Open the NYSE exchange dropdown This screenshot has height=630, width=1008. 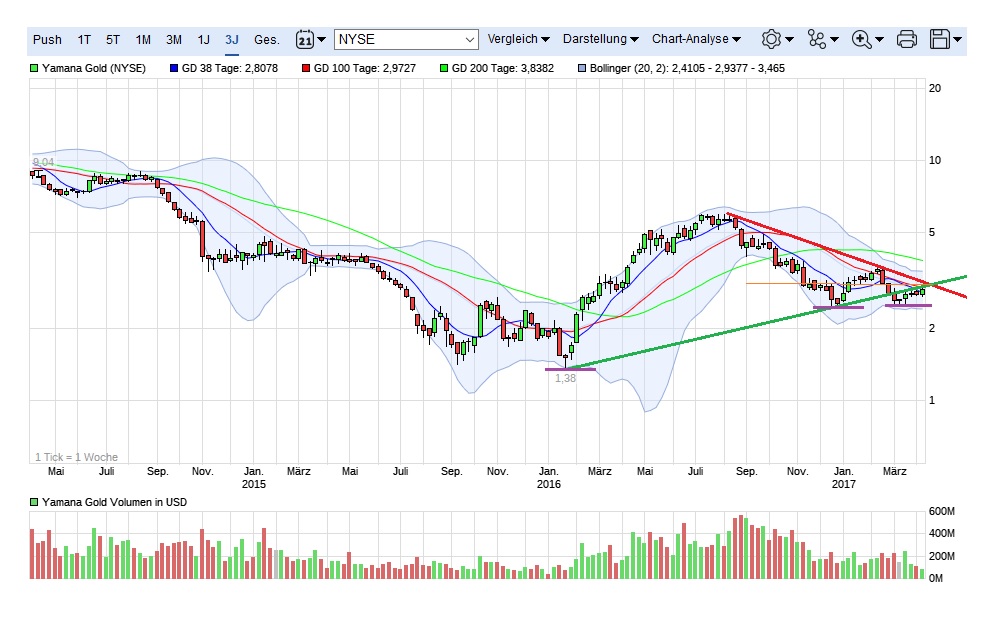tap(406, 40)
